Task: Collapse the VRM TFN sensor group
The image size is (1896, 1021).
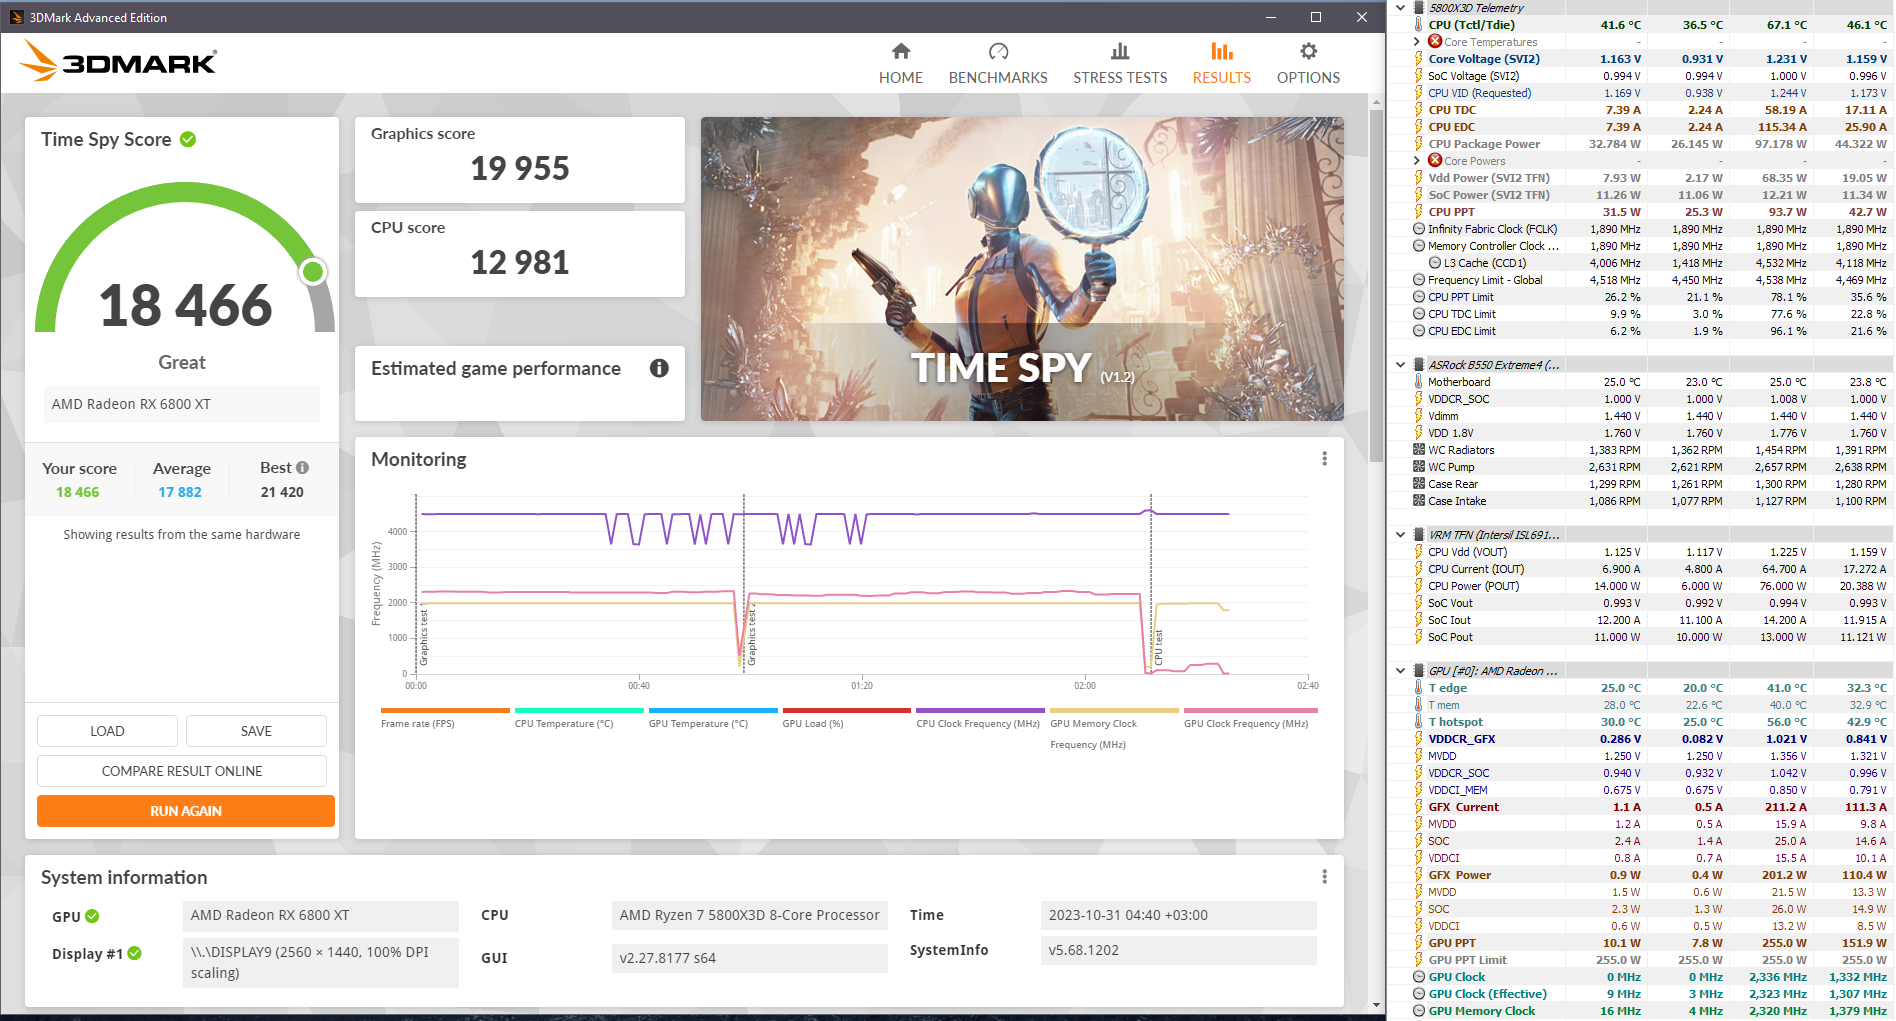Action: [1400, 535]
